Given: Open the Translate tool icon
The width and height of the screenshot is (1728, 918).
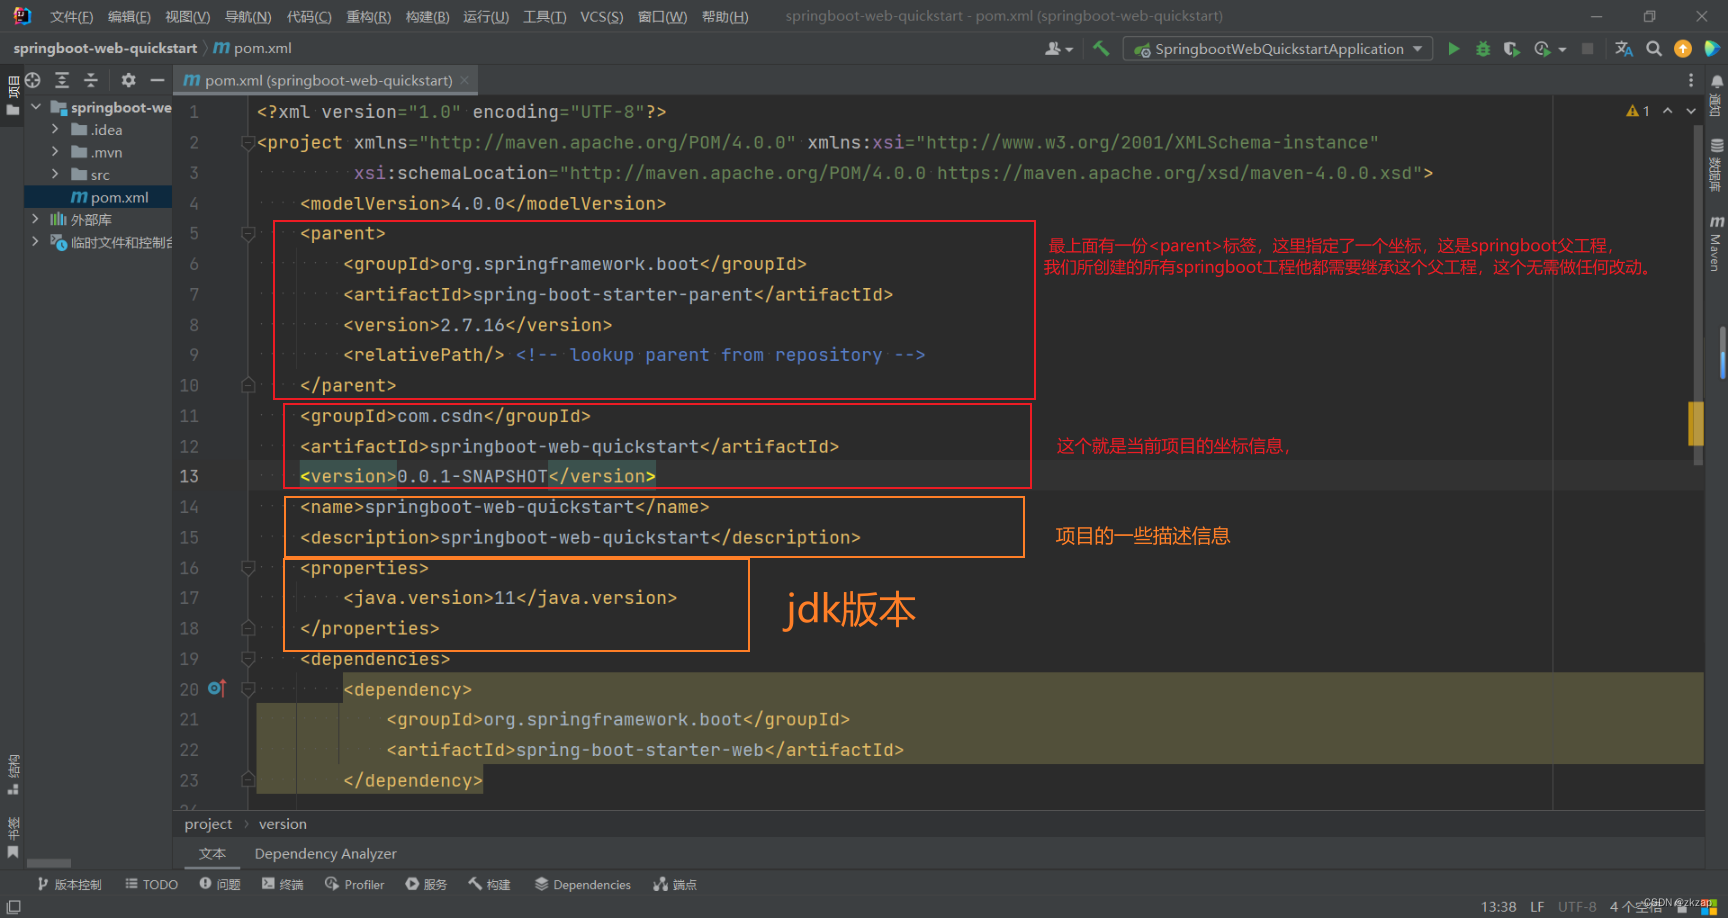Looking at the screenshot, I should [1624, 49].
